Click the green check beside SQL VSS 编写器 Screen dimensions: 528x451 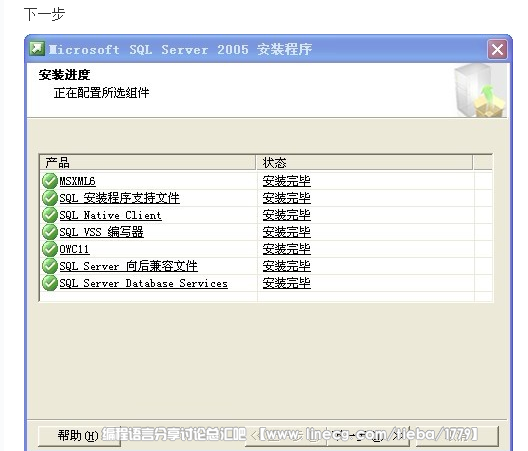pyautogui.click(x=50, y=232)
